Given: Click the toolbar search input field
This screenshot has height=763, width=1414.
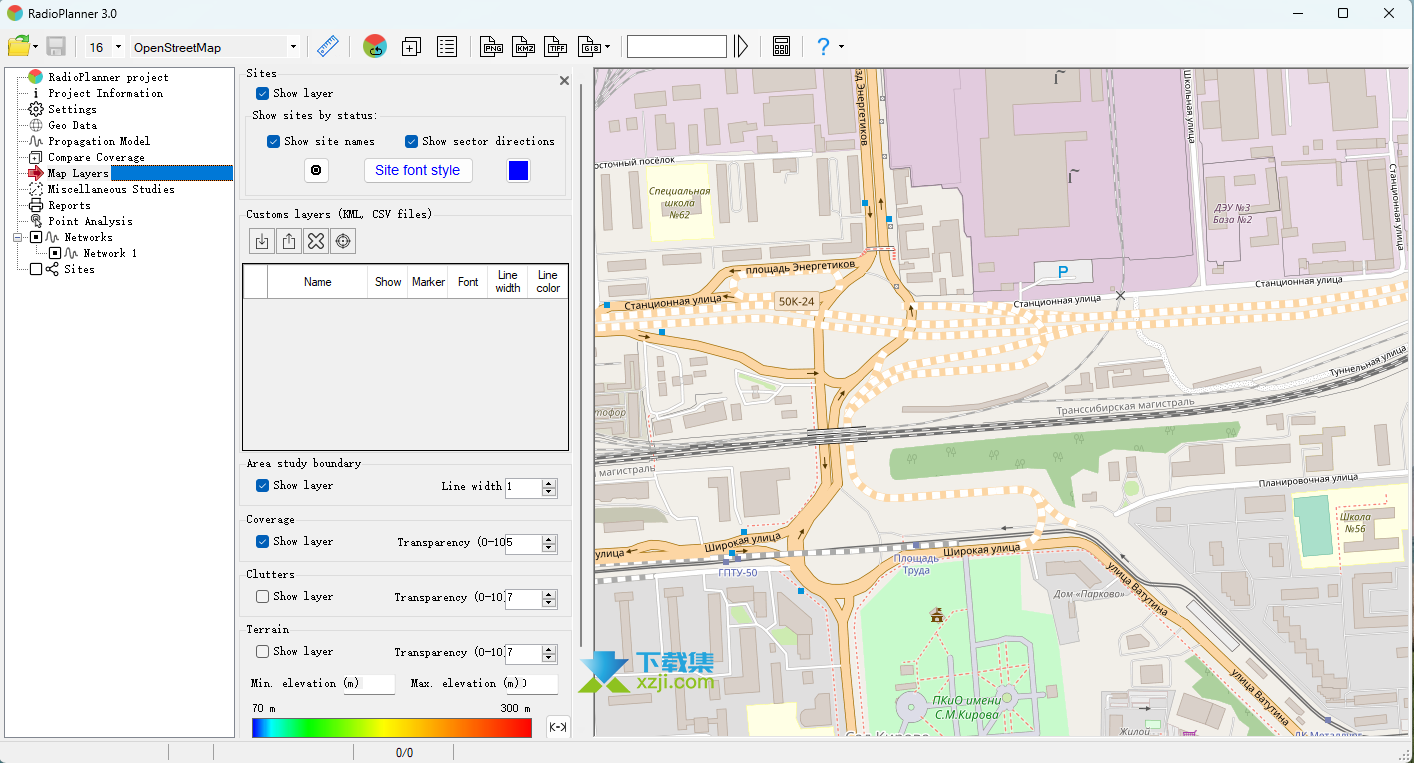Looking at the screenshot, I should click(677, 47).
